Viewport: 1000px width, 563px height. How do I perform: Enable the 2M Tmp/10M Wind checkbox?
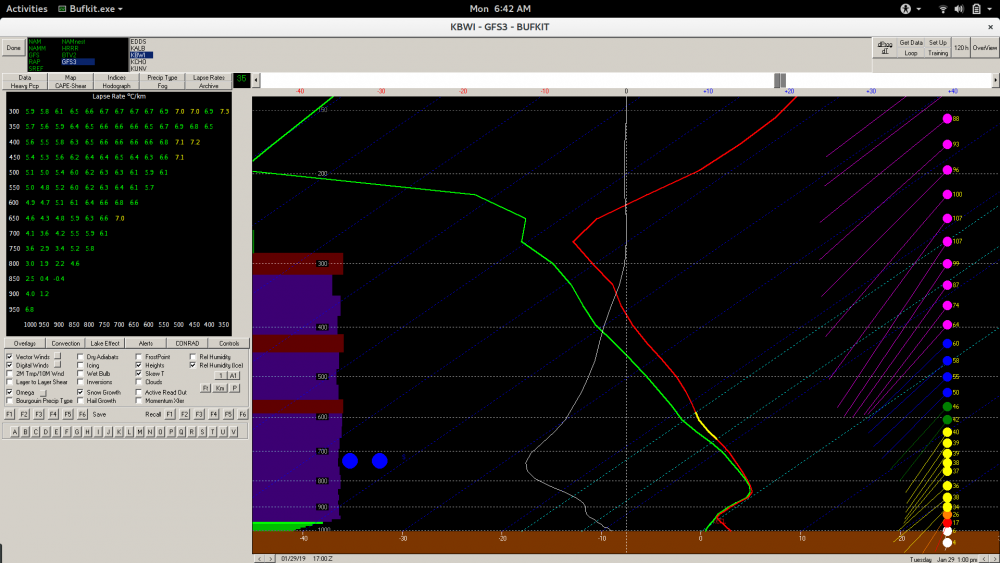(x=9, y=374)
